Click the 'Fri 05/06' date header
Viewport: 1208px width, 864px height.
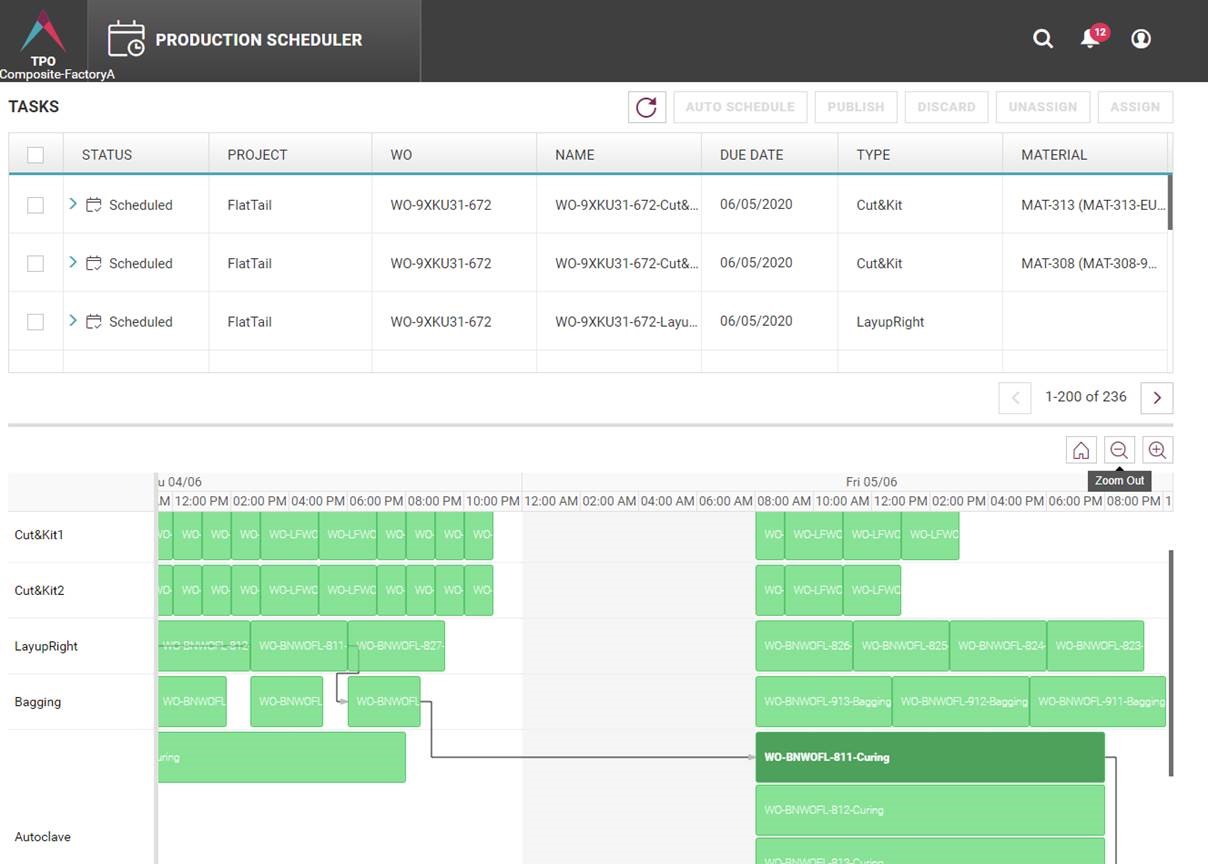pyautogui.click(x=872, y=482)
